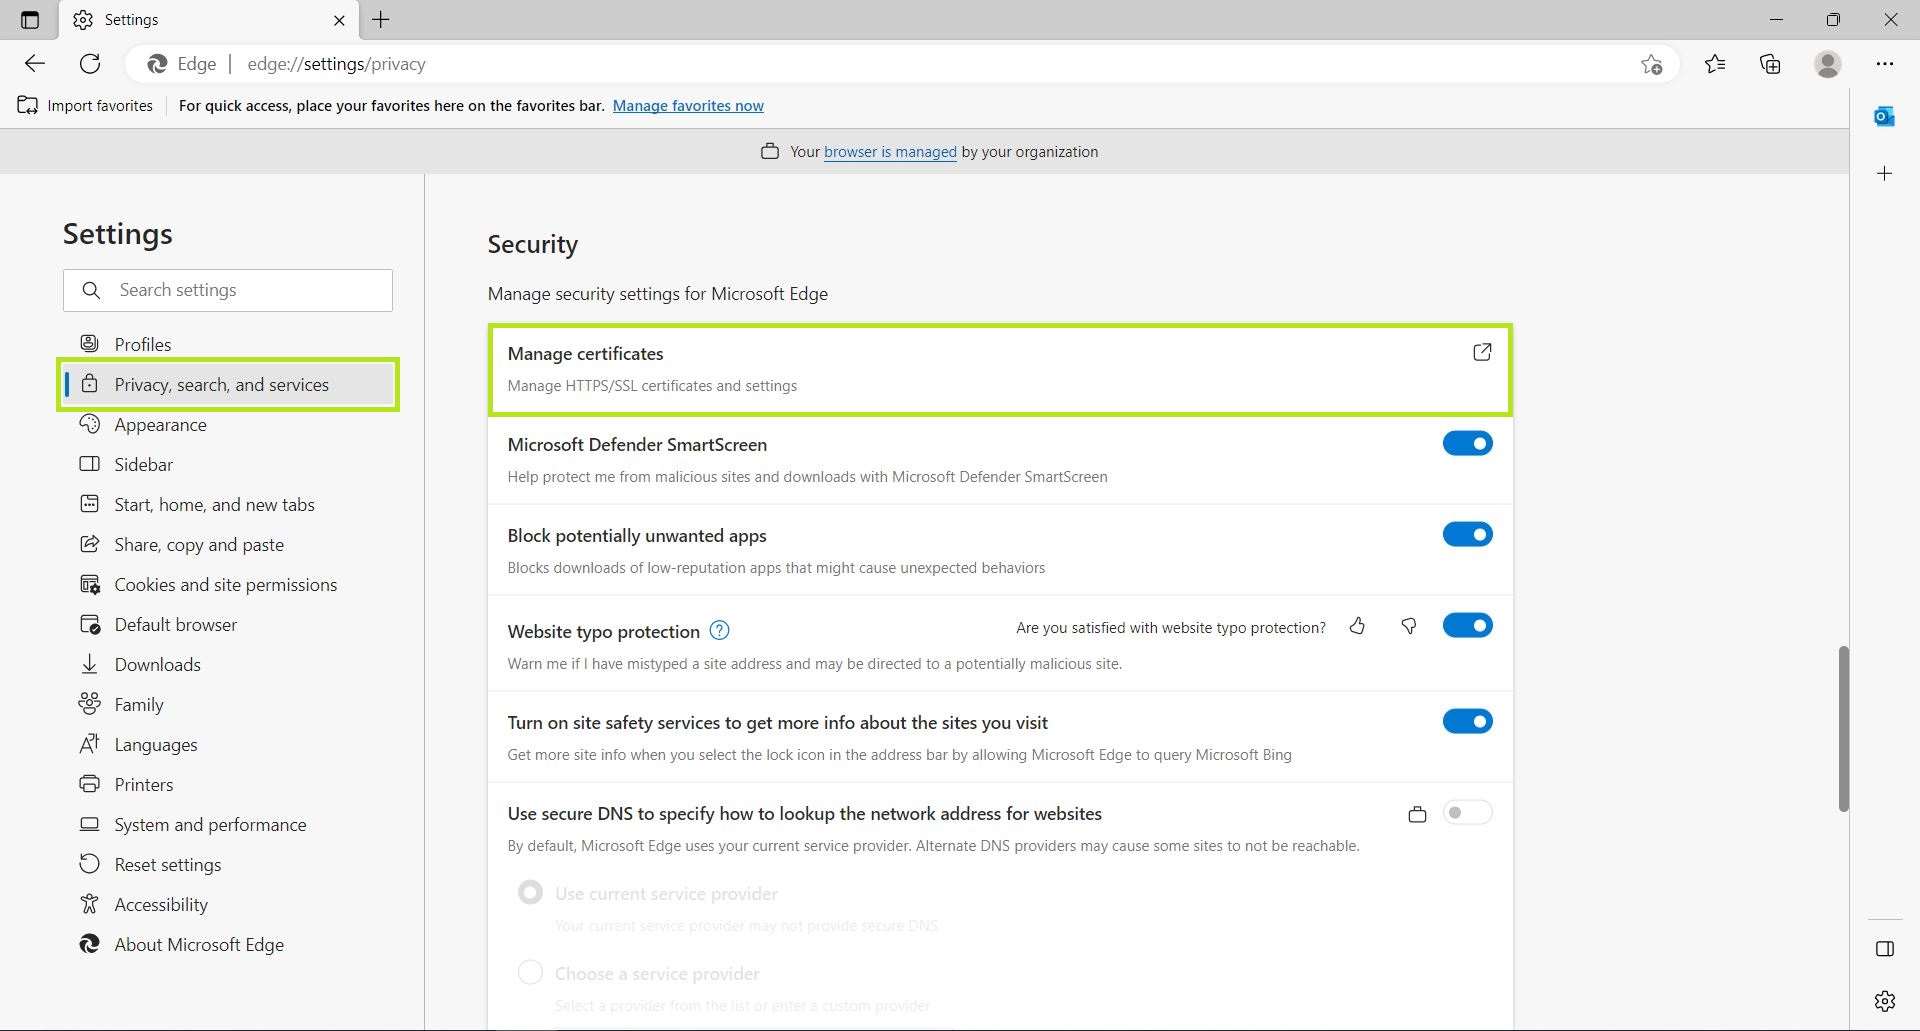Viewport: 1920px width, 1031px height.
Task: Open Manage certificates row
Action: pyautogui.click(x=1000, y=369)
